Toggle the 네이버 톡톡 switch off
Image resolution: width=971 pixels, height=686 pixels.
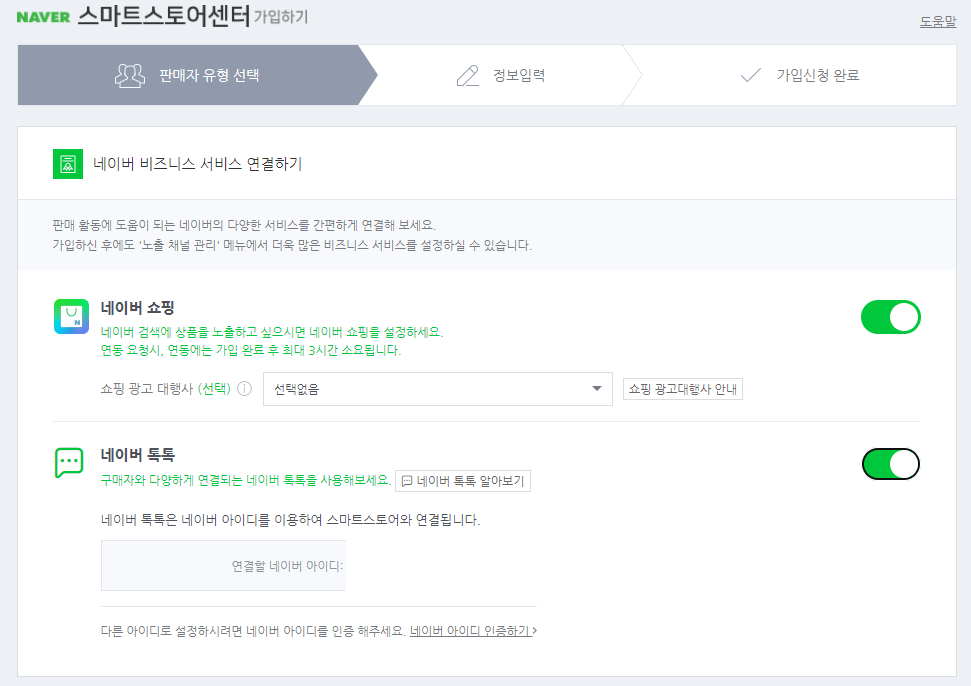[890, 464]
